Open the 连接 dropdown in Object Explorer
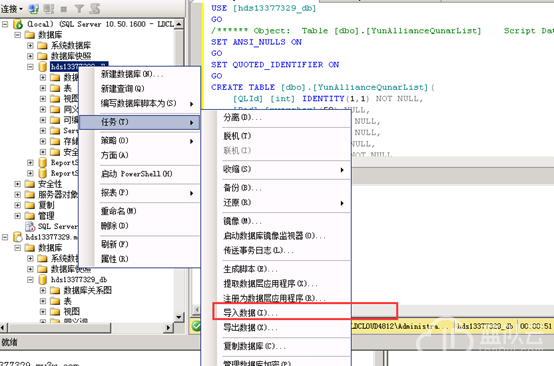This screenshot has height=366, width=554. pyautogui.click(x=12, y=9)
